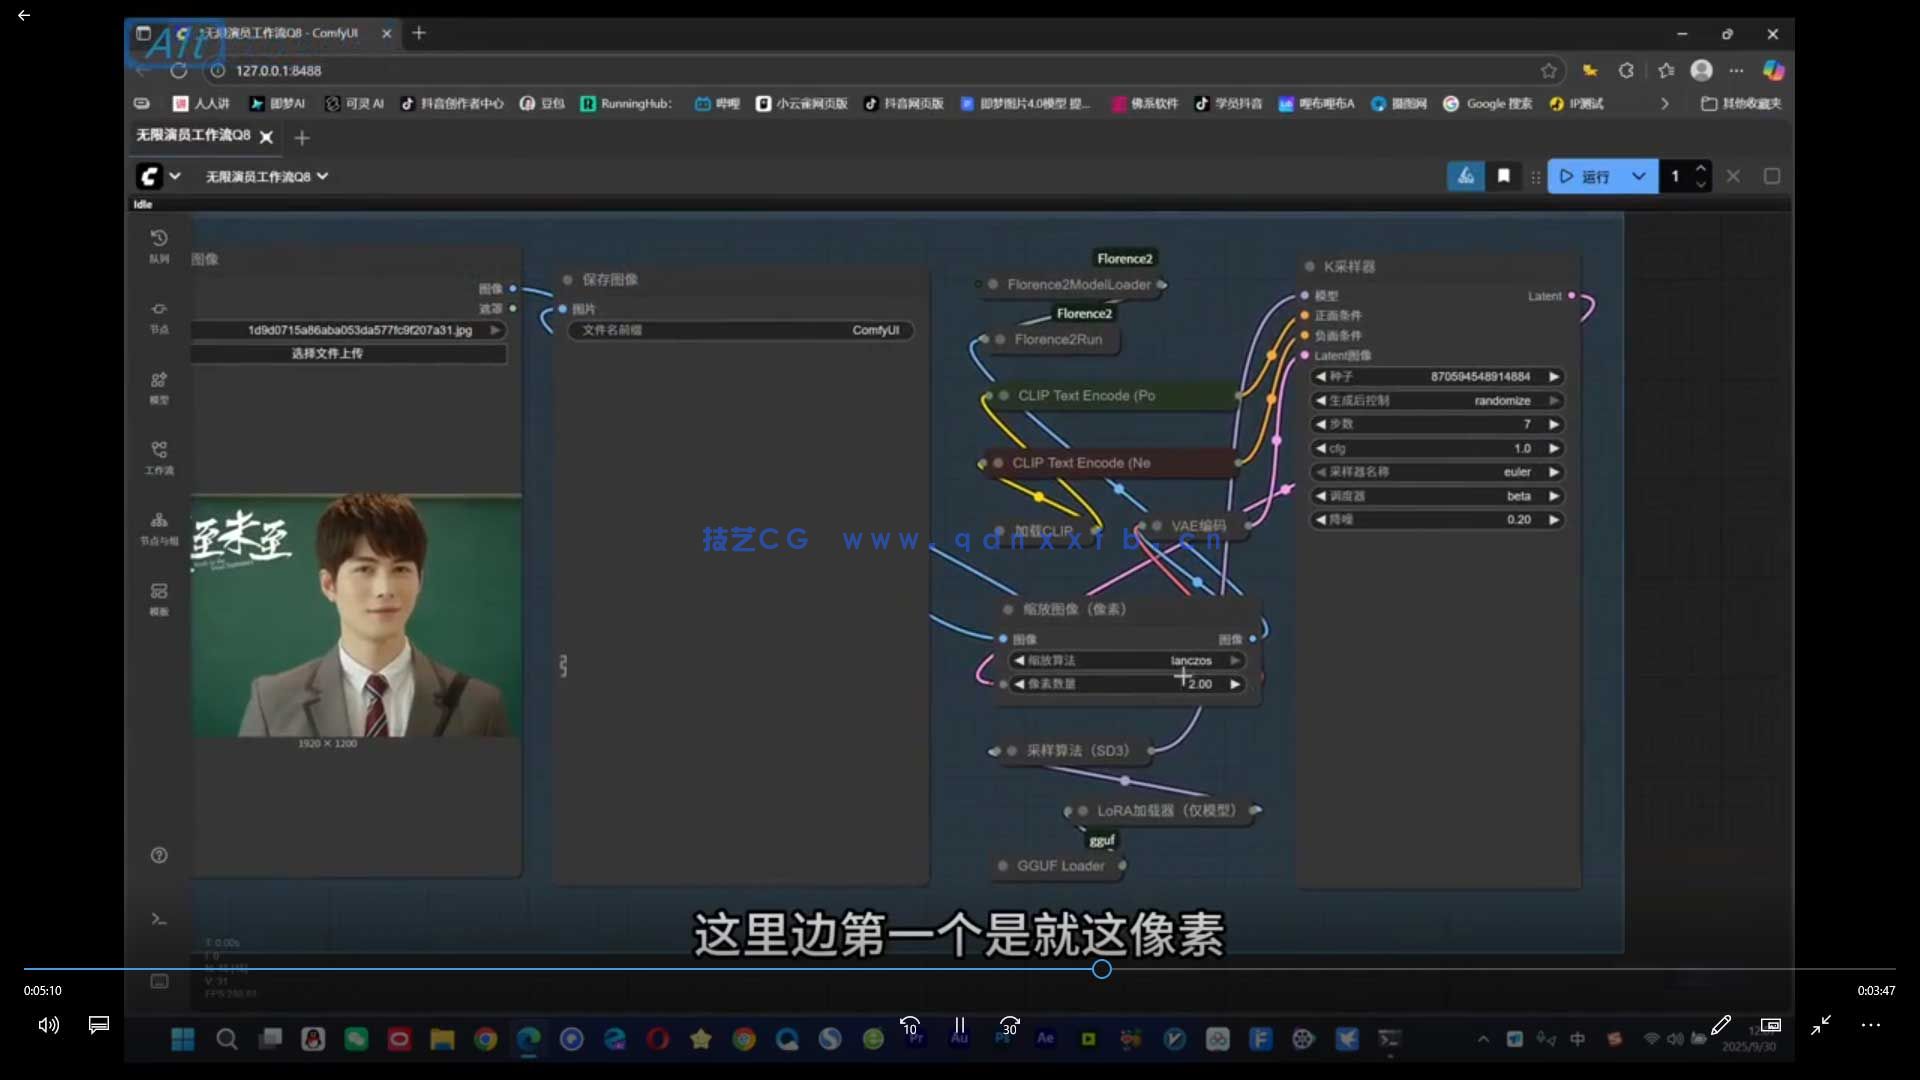The image size is (1920, 1080).
Task: Click the 运行 run button
Action: tap(1595, 176)
